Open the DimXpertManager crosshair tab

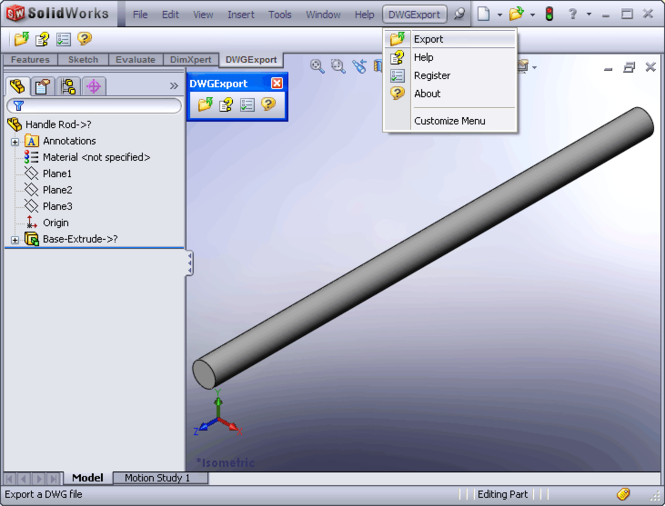pos(93,87)
